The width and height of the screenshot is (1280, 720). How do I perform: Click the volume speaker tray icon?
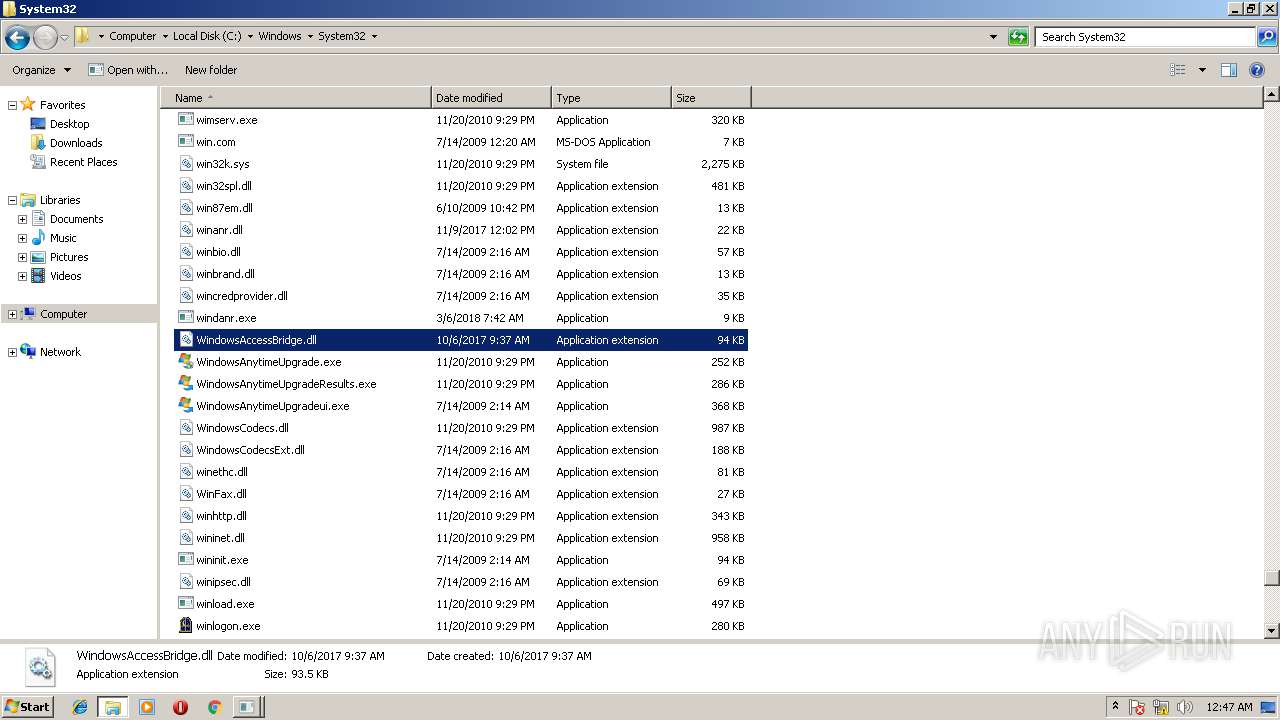(1184, 707)
